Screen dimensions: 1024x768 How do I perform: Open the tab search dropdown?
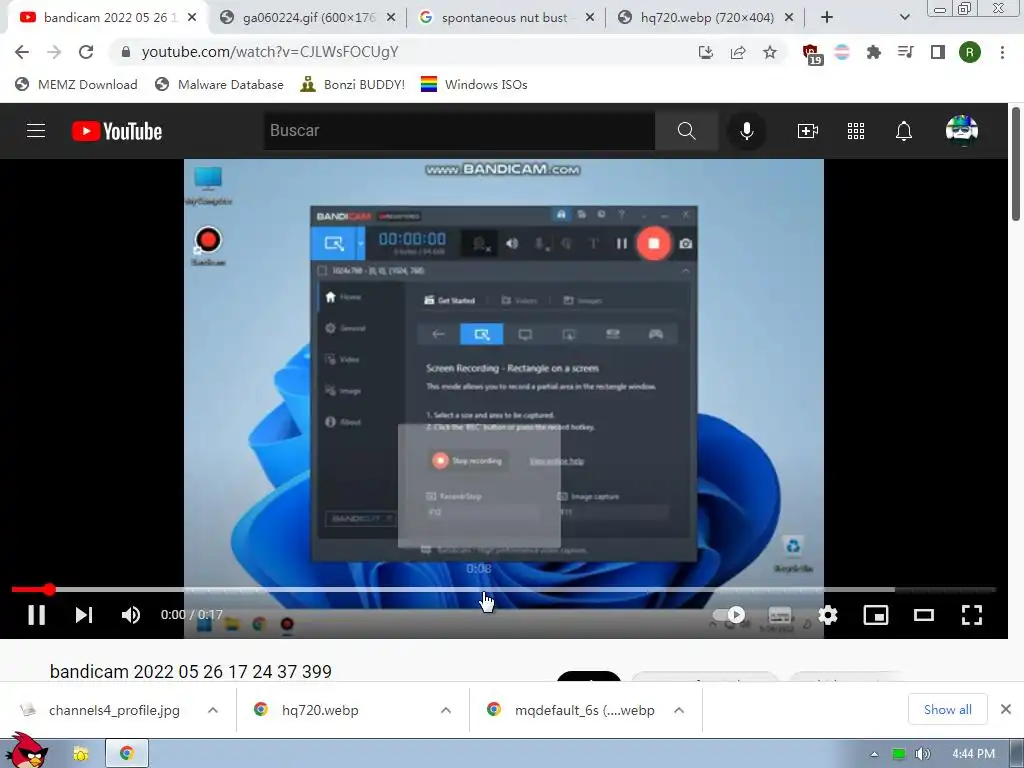point(904,18)
